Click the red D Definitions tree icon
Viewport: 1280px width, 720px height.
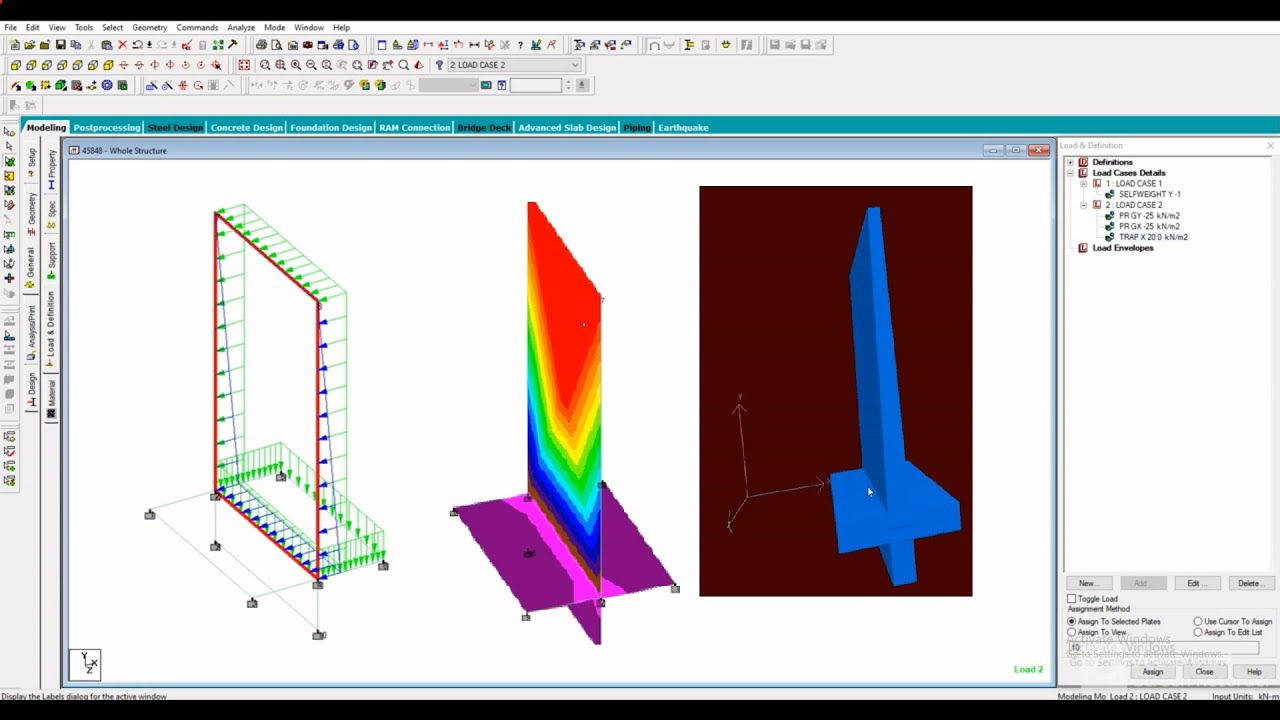(x=1083, y=162)
